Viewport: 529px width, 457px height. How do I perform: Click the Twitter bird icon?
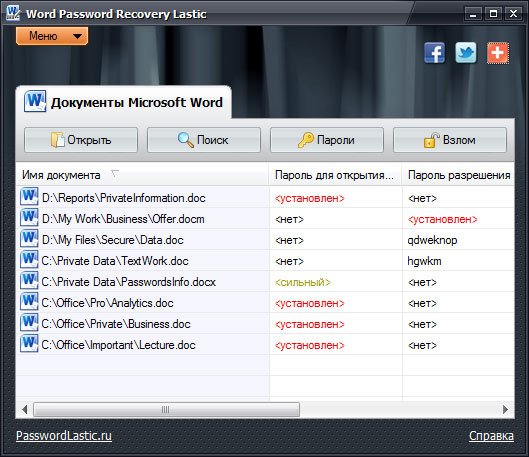466,53
